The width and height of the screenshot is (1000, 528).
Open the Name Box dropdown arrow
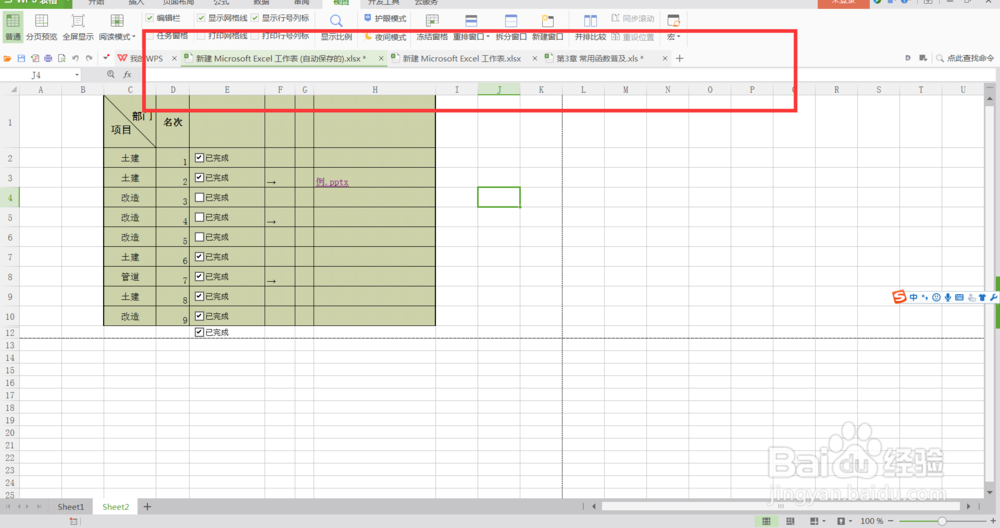[77, 75]
